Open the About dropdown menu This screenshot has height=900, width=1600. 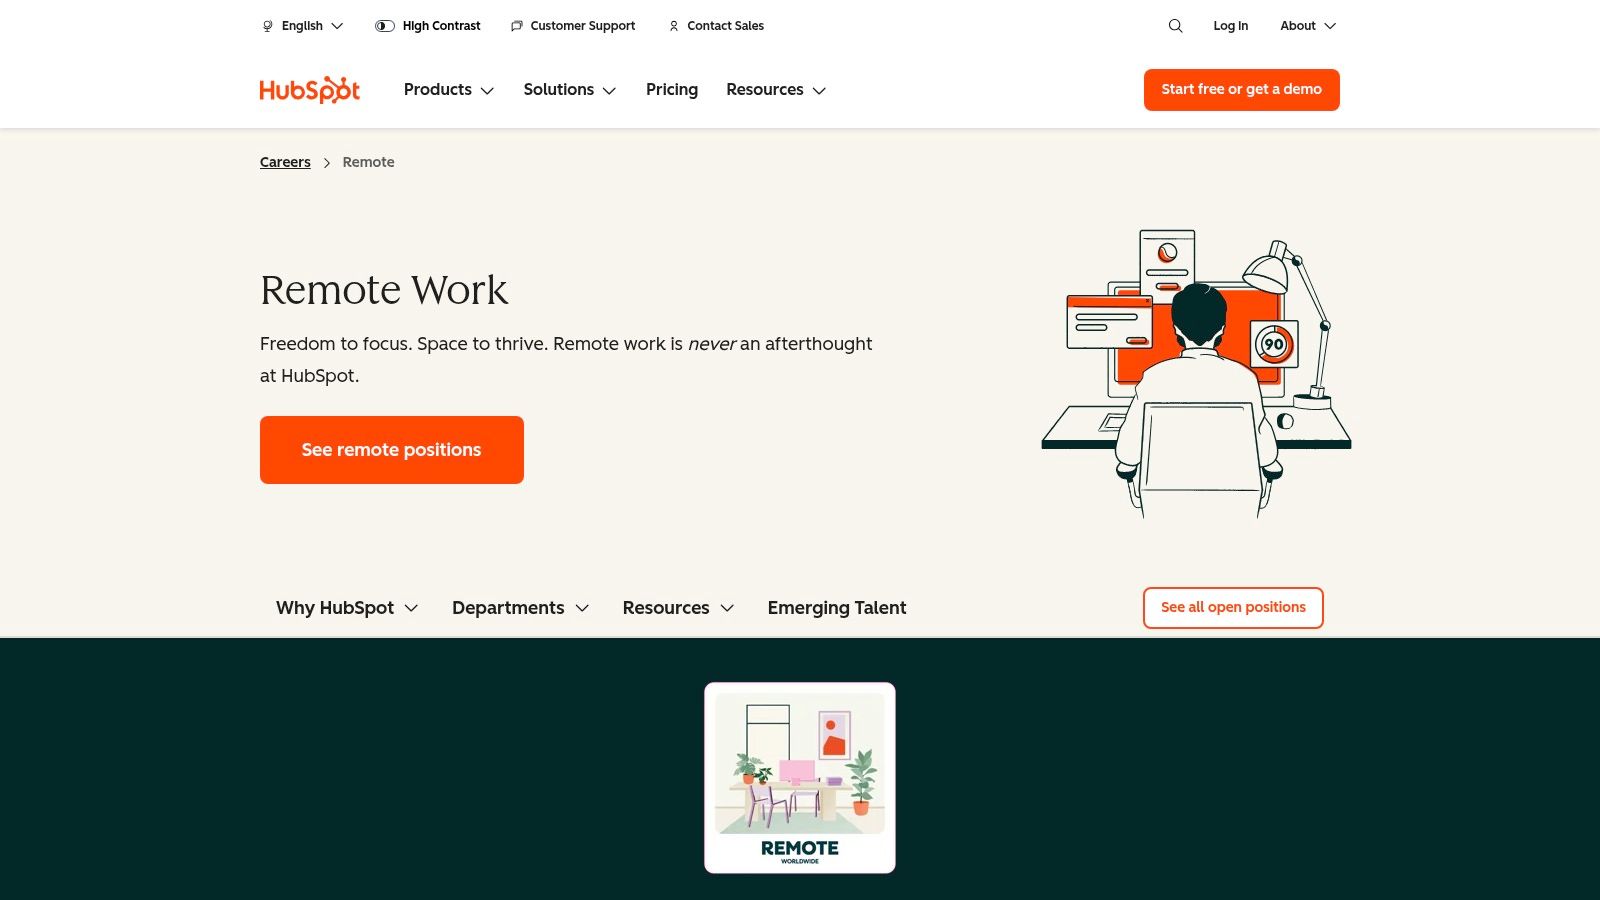(x=1308, y=26)
